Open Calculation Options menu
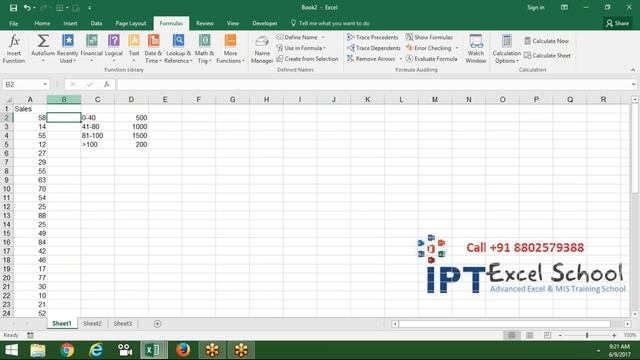 (x=507, y=49)
